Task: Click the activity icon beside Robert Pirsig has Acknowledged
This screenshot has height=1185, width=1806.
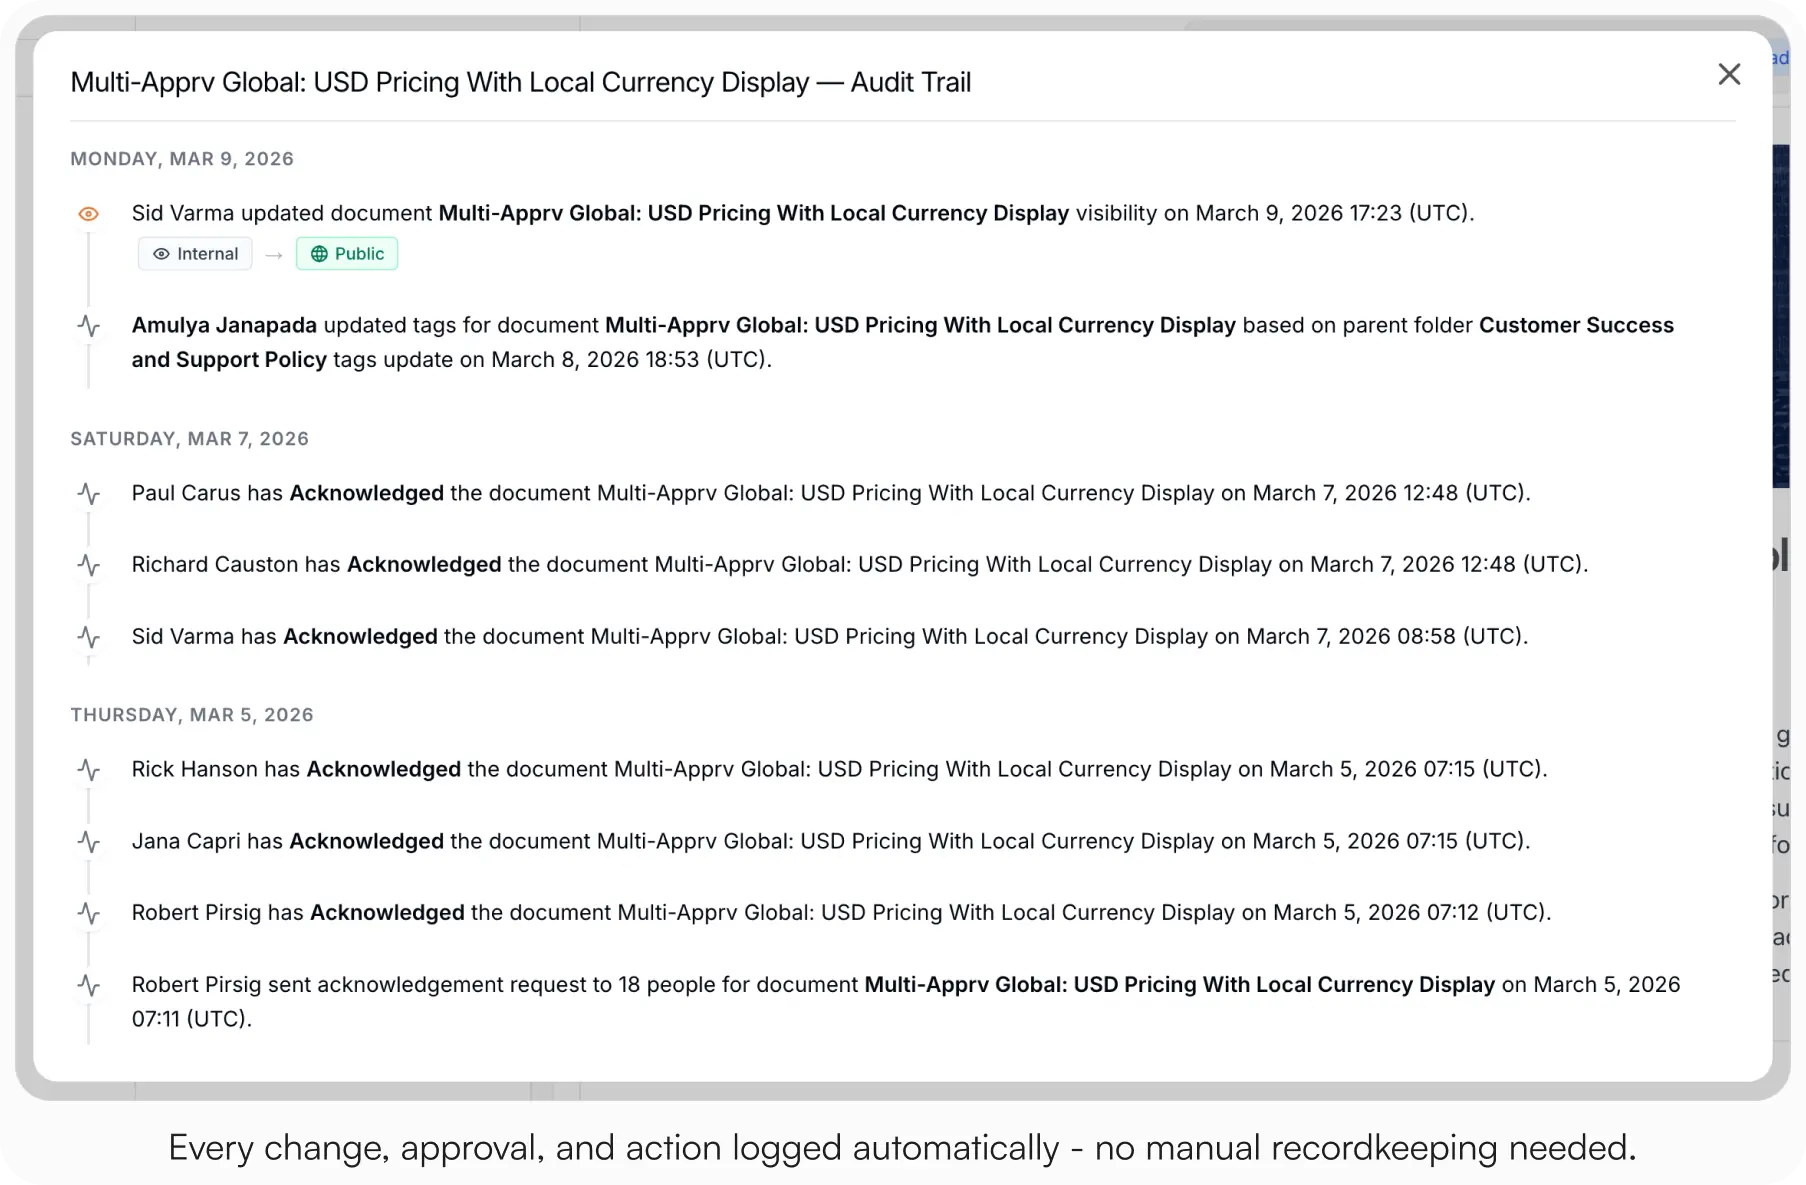Action: pos(89,913)
